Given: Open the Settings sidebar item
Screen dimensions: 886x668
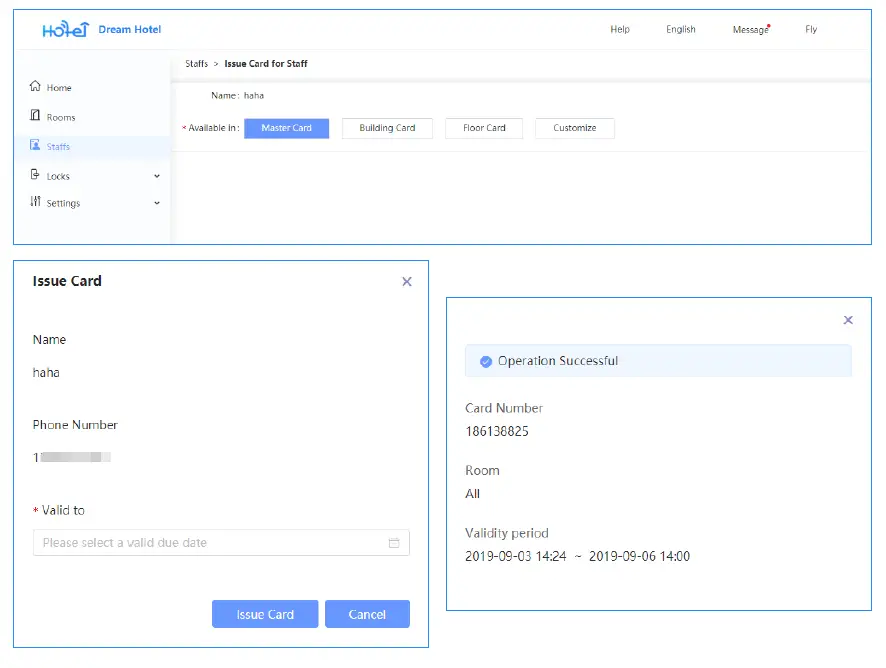Looking at the screenshot, I should click(63, 203).
